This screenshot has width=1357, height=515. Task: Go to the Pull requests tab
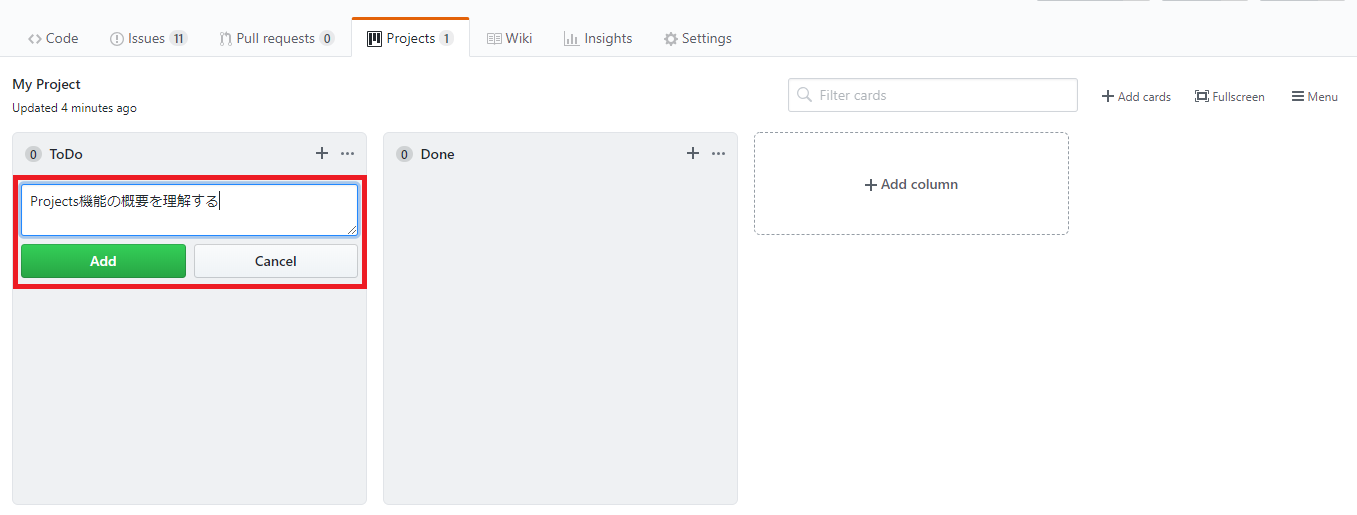click(x=275, y=38)
